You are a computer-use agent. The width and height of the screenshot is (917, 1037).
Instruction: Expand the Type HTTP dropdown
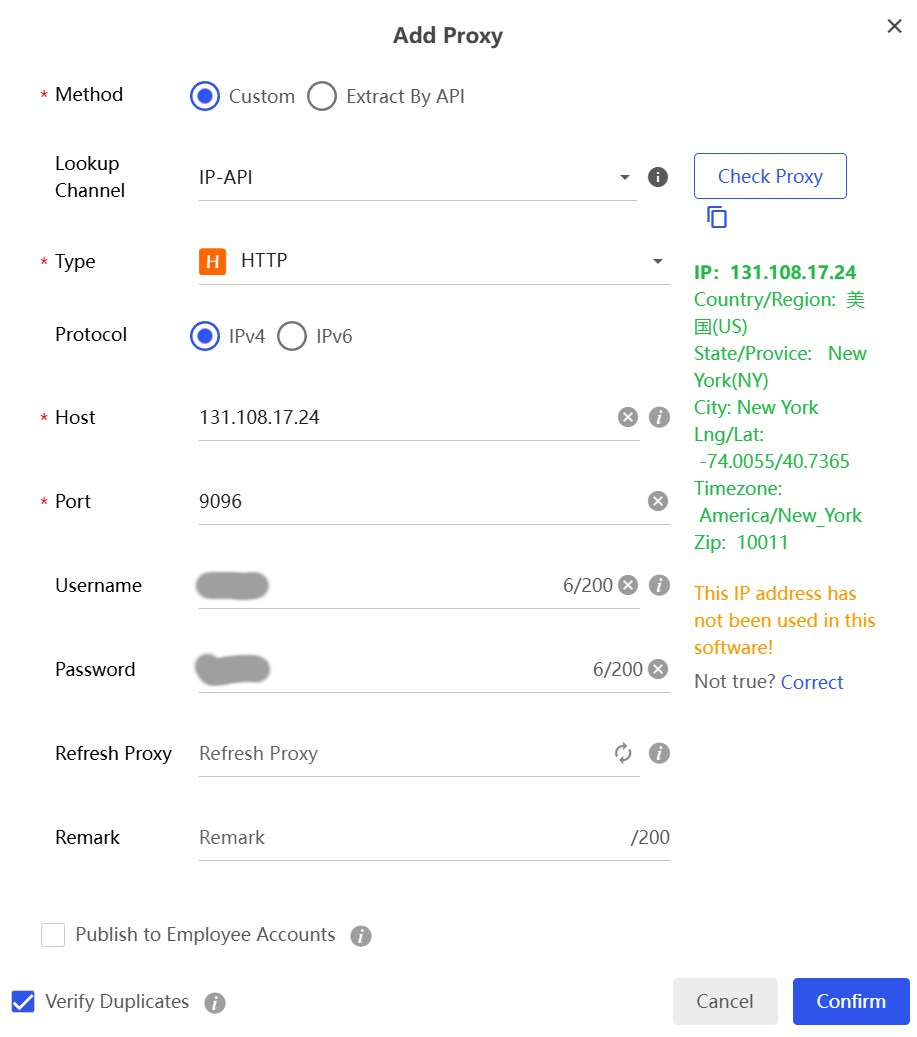434,261
